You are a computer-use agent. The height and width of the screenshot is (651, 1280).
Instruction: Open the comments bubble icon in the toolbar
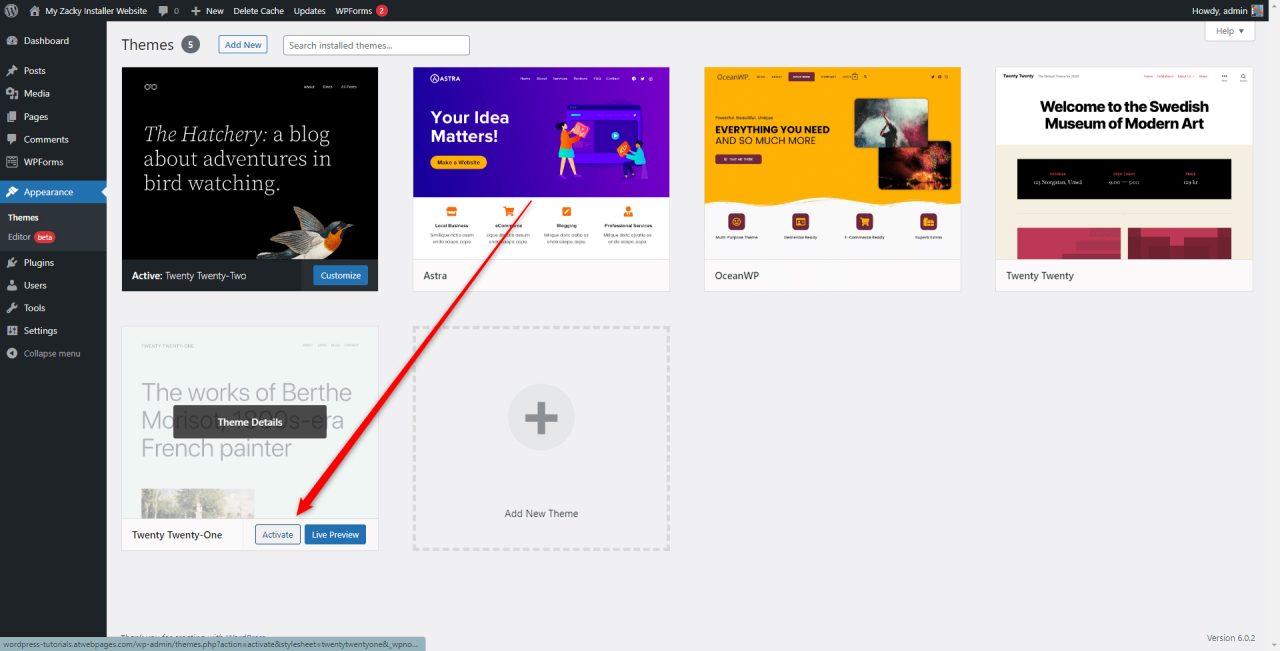click(162, 11)
